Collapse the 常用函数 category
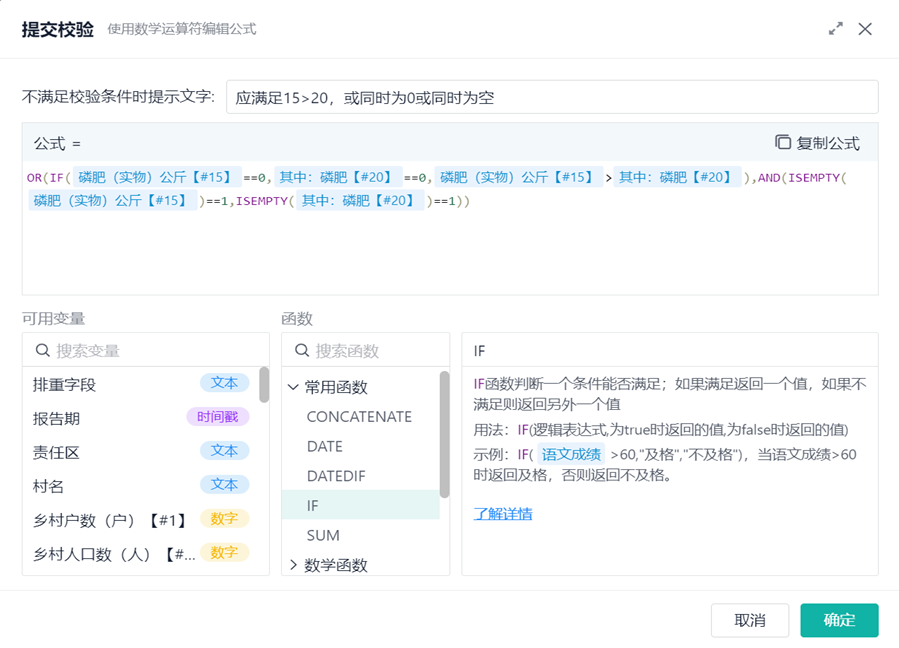899x648 pixels. 294,387
